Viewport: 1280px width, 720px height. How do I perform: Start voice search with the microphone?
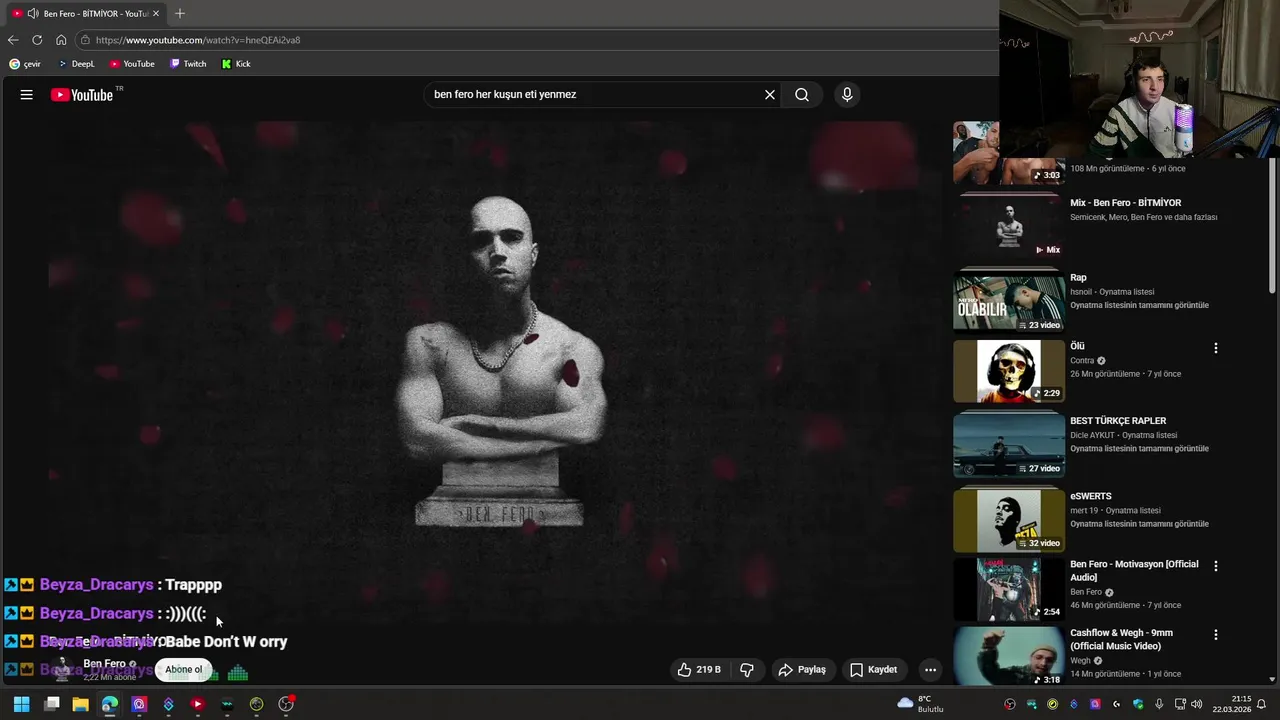pyautogui.click(x=847, y=95)
